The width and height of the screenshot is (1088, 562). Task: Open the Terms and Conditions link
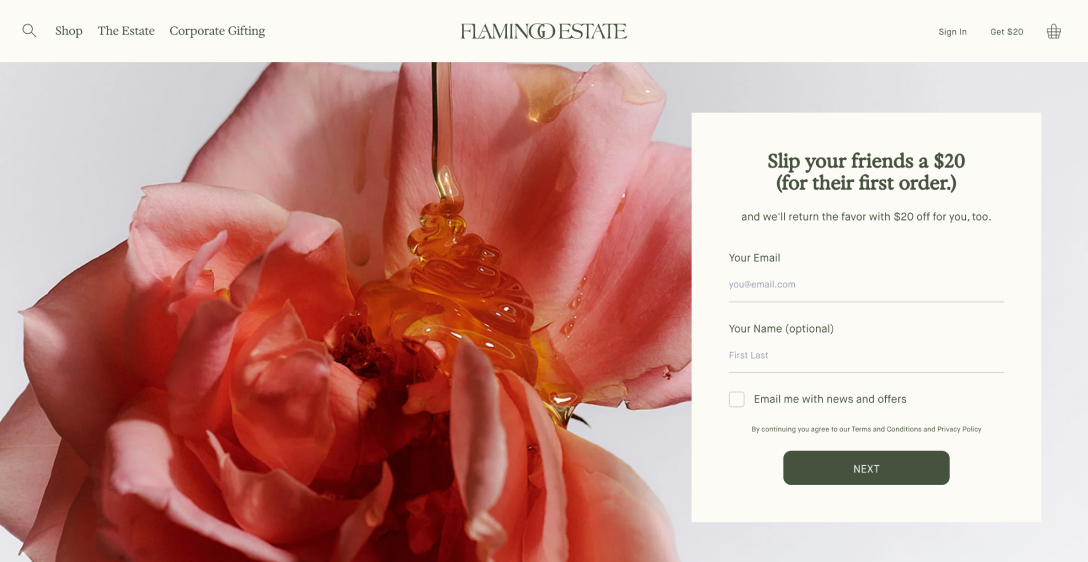pyautogui.click(x=886, y=429)
